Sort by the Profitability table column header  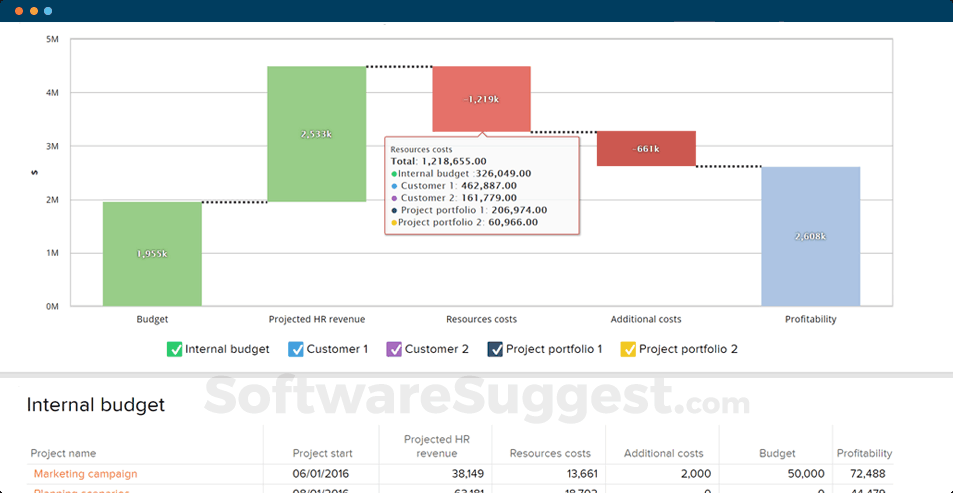[864, 453]
